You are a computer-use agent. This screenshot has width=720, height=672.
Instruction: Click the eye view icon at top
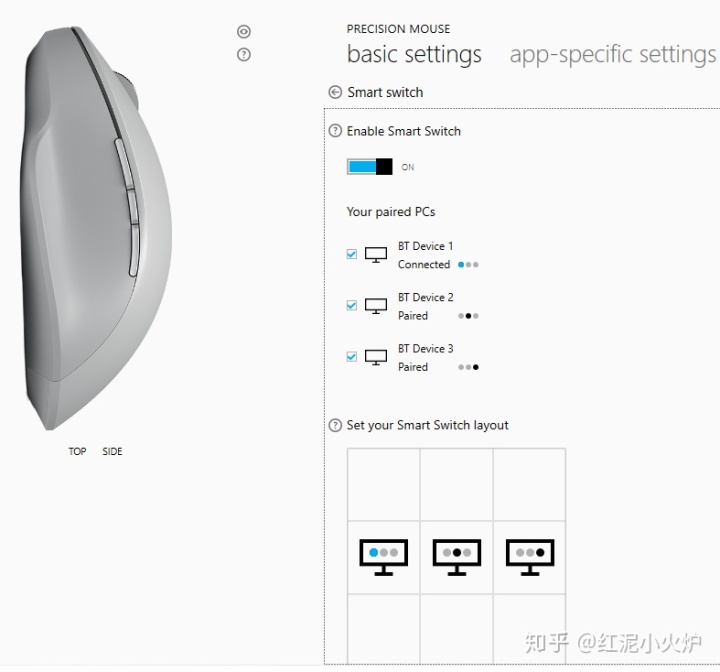[243, 32]
